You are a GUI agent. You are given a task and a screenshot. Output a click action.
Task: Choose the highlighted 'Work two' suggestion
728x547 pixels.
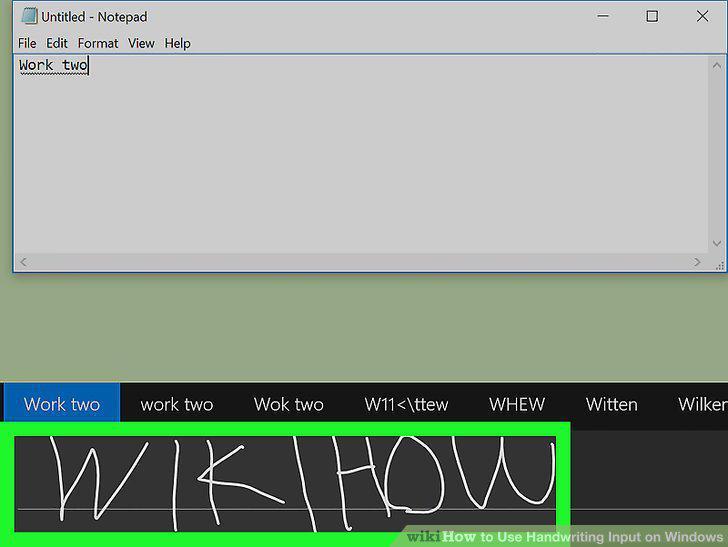62,403
